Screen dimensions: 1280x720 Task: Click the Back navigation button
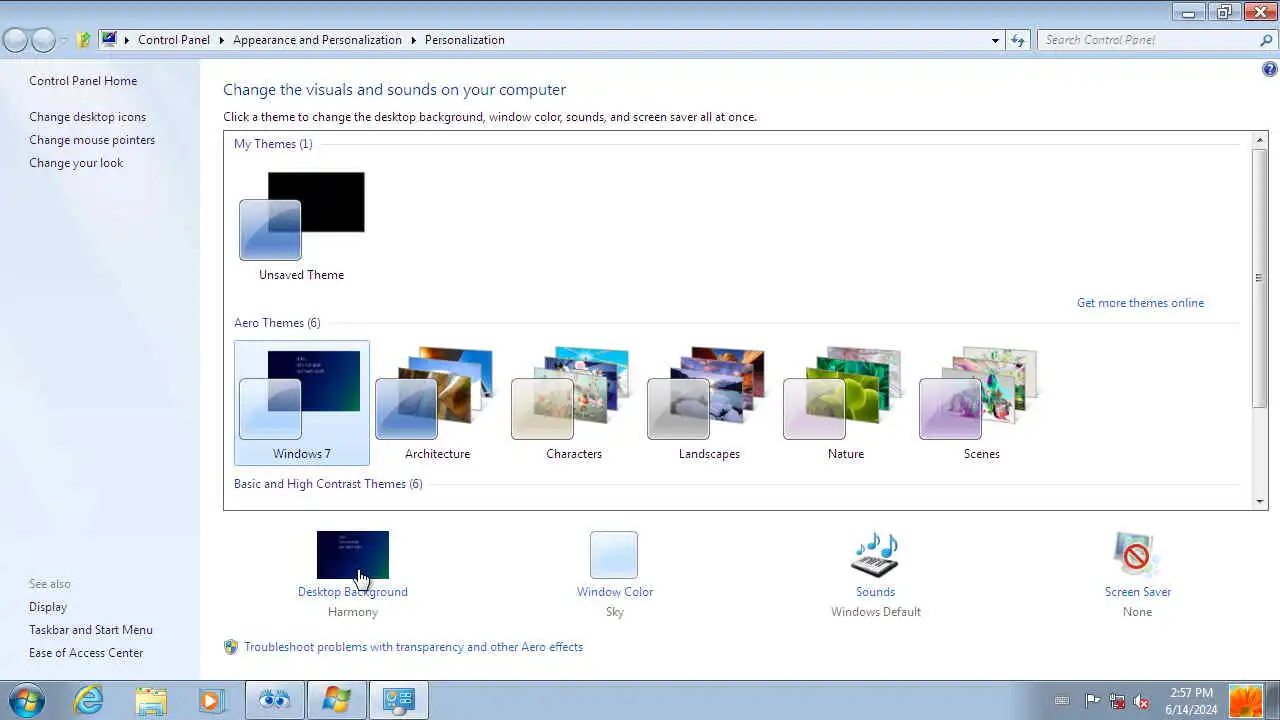click(15, 40)
